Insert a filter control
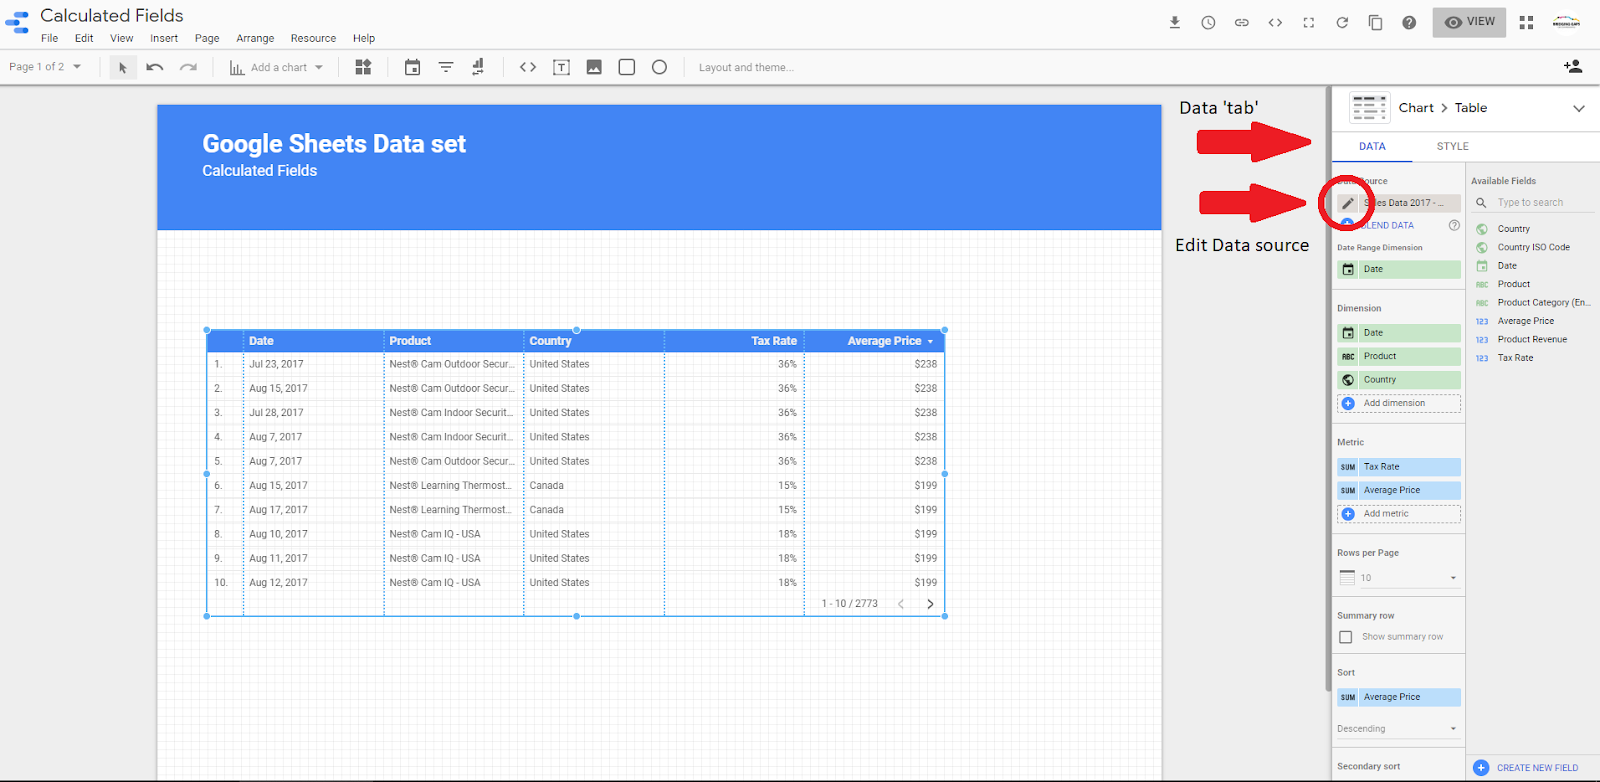The height and width of the screenshot is (782, 1600). [446, 67]
